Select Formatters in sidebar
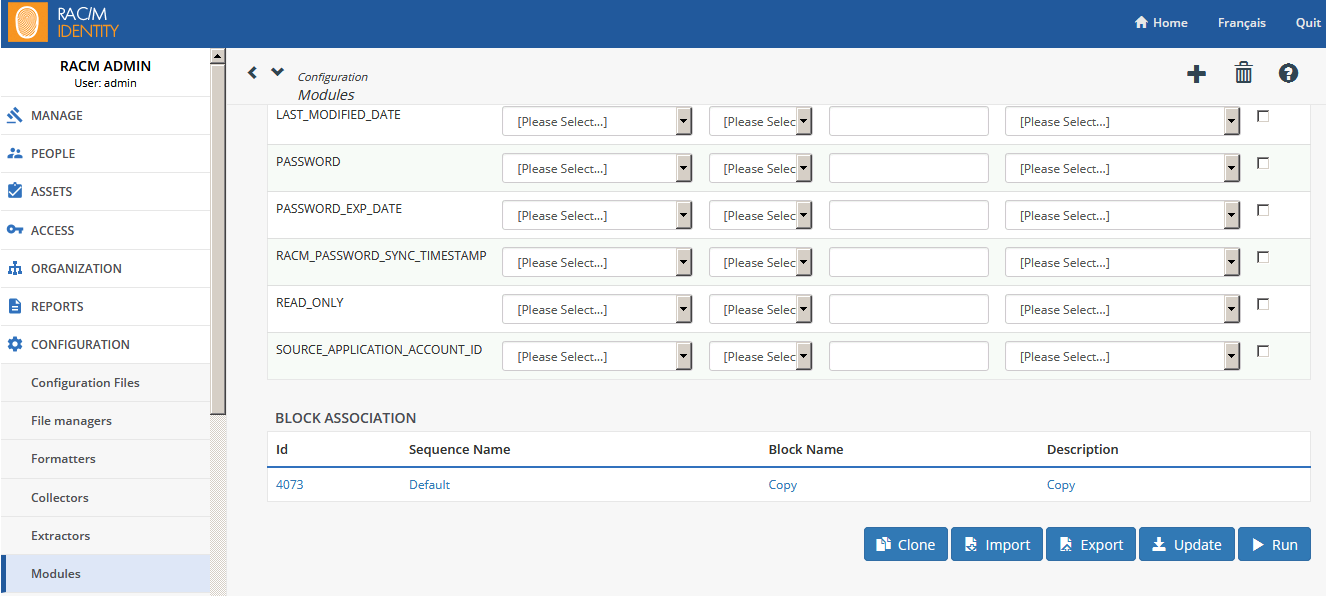 click(105, 459)
